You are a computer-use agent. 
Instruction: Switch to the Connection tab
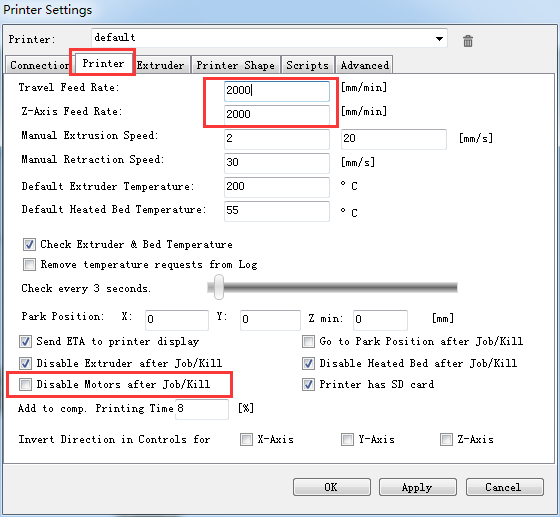(x=38, y=65)
